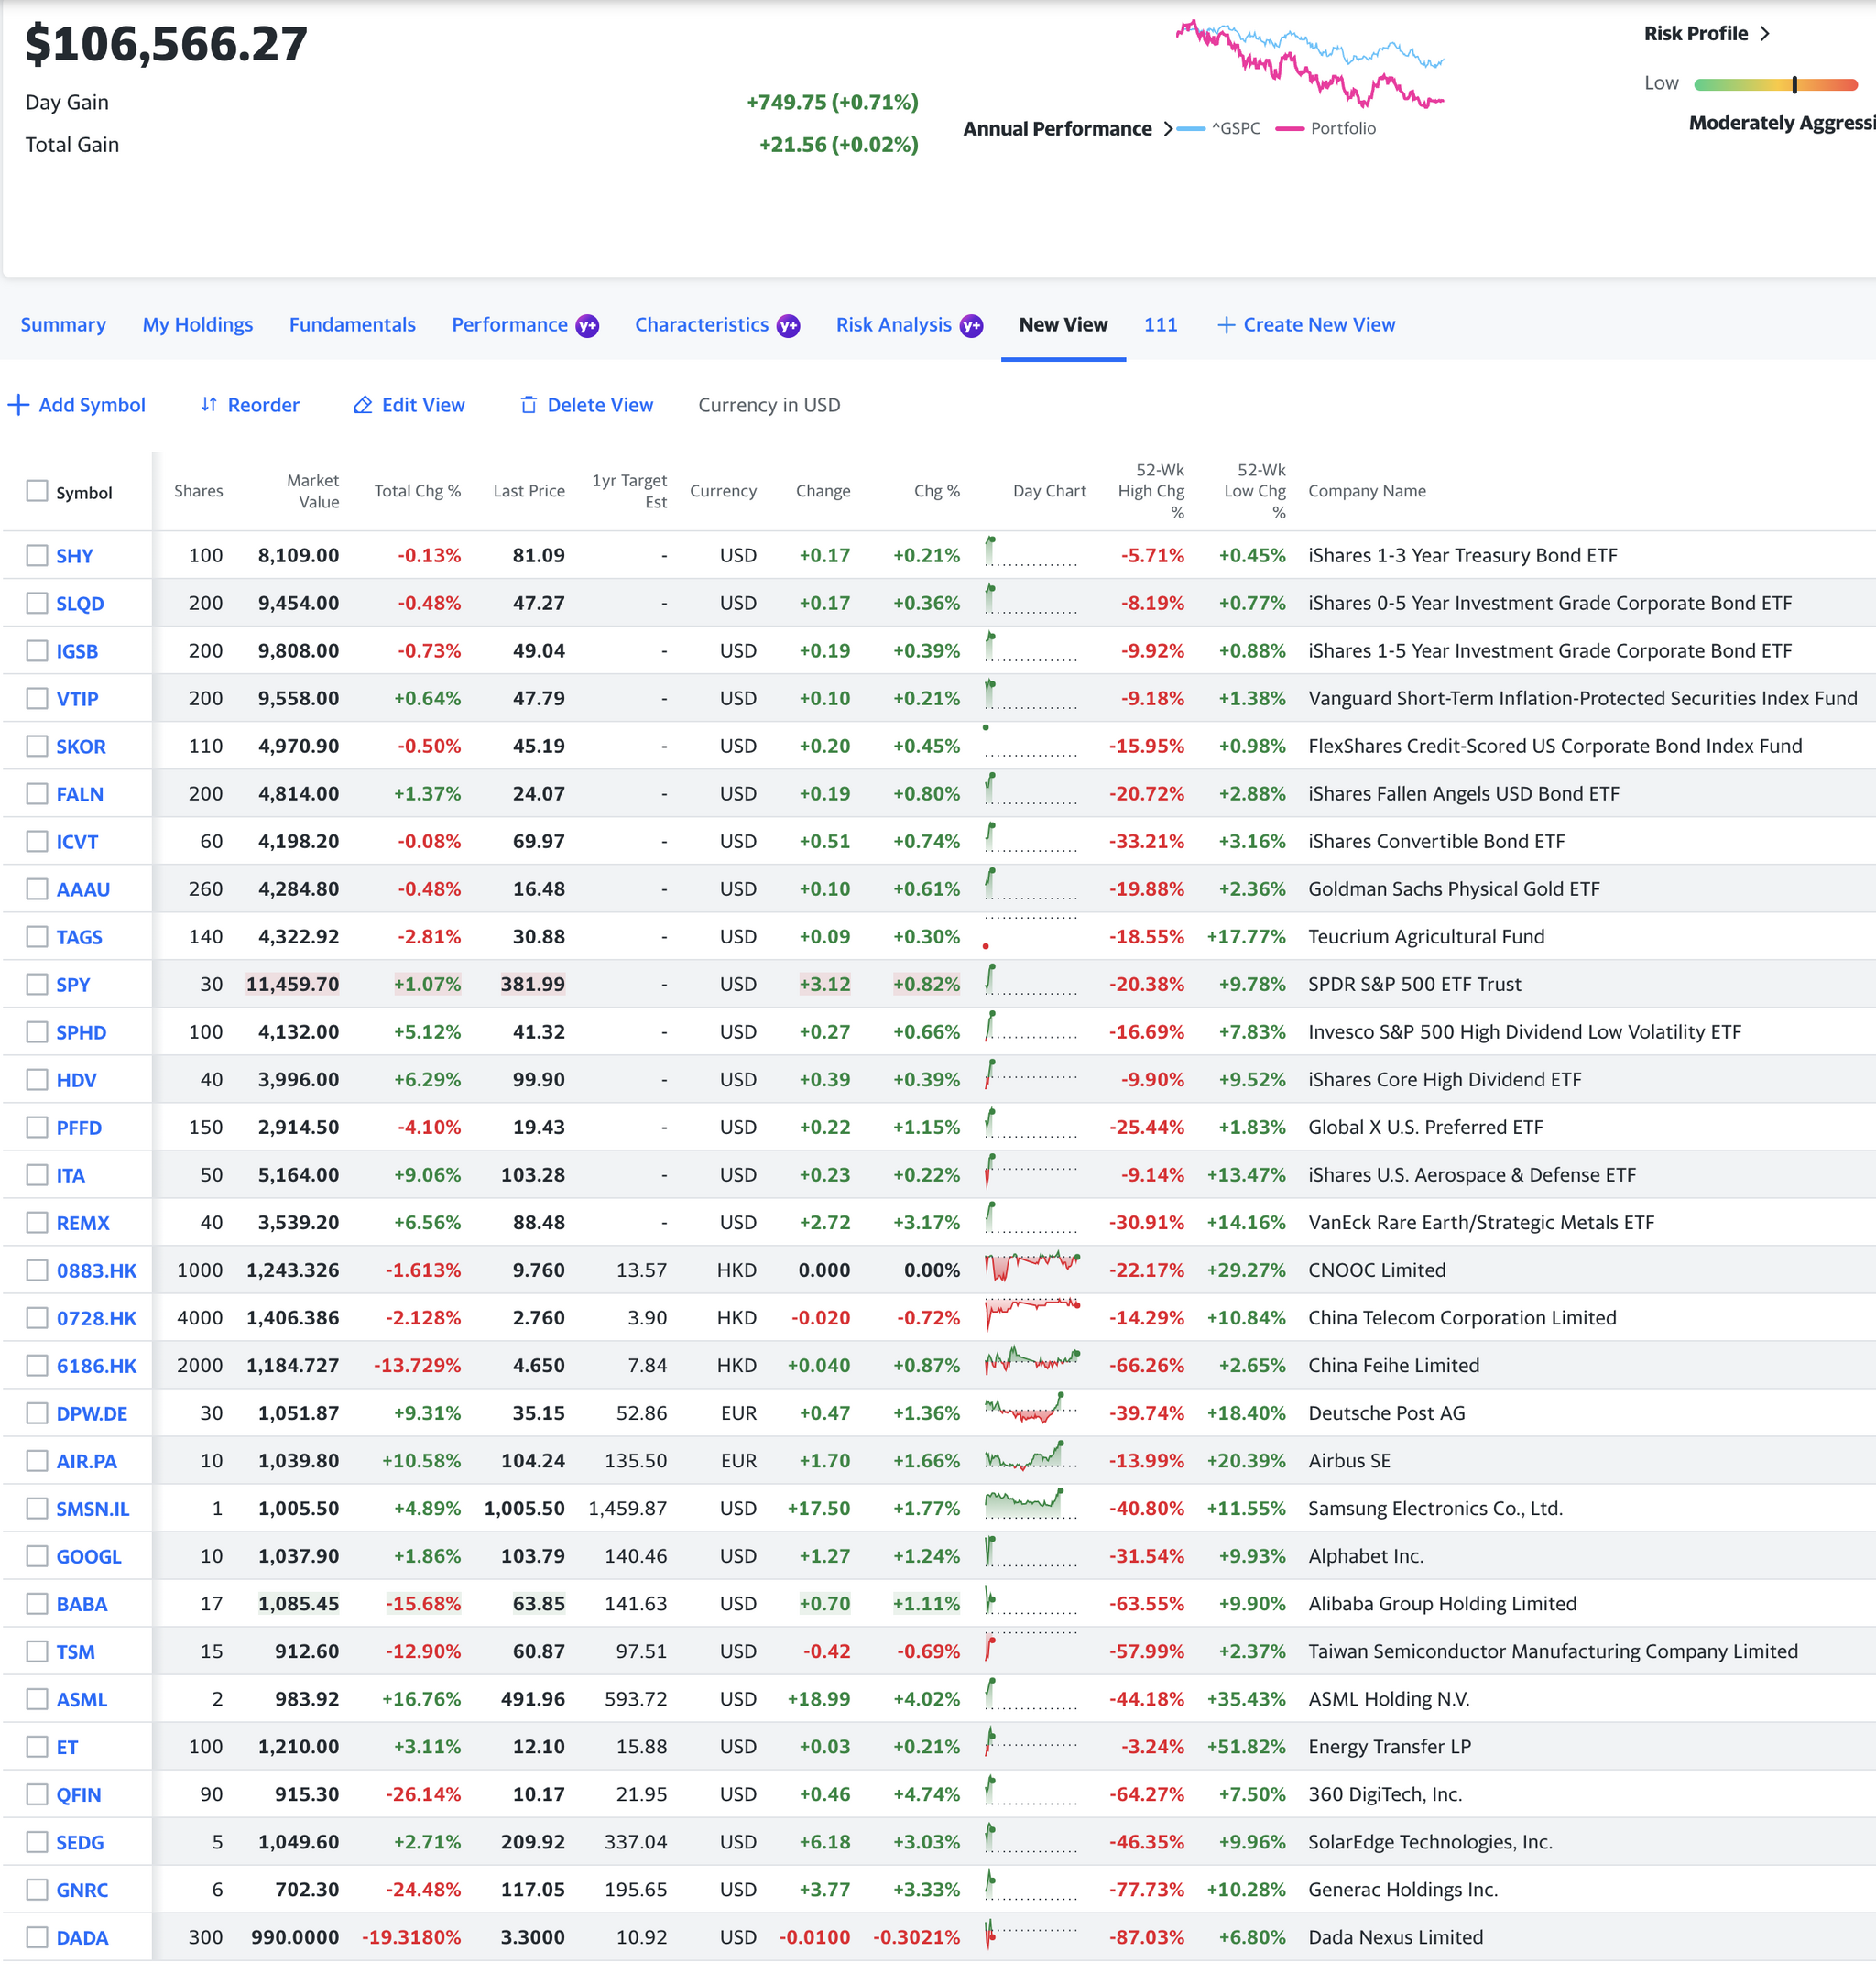Image resolution: width=1876 pixels, height=1973 pixels.
Task: Open the Characteristics tab
Action: (x=701, y=325)
